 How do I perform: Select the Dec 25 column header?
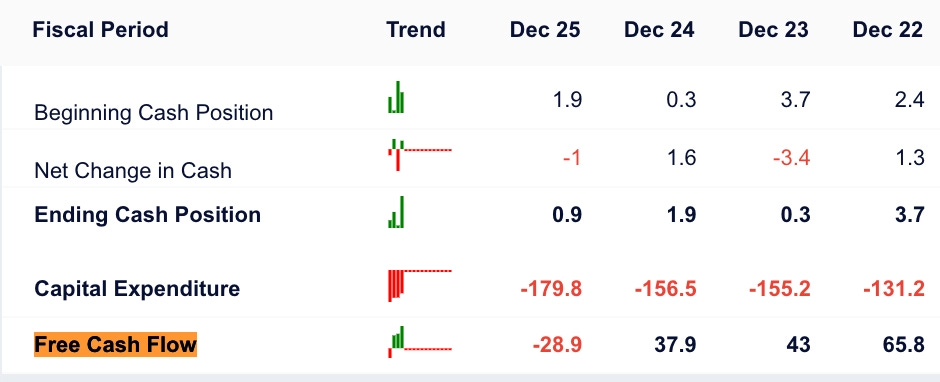pos(545,29)
